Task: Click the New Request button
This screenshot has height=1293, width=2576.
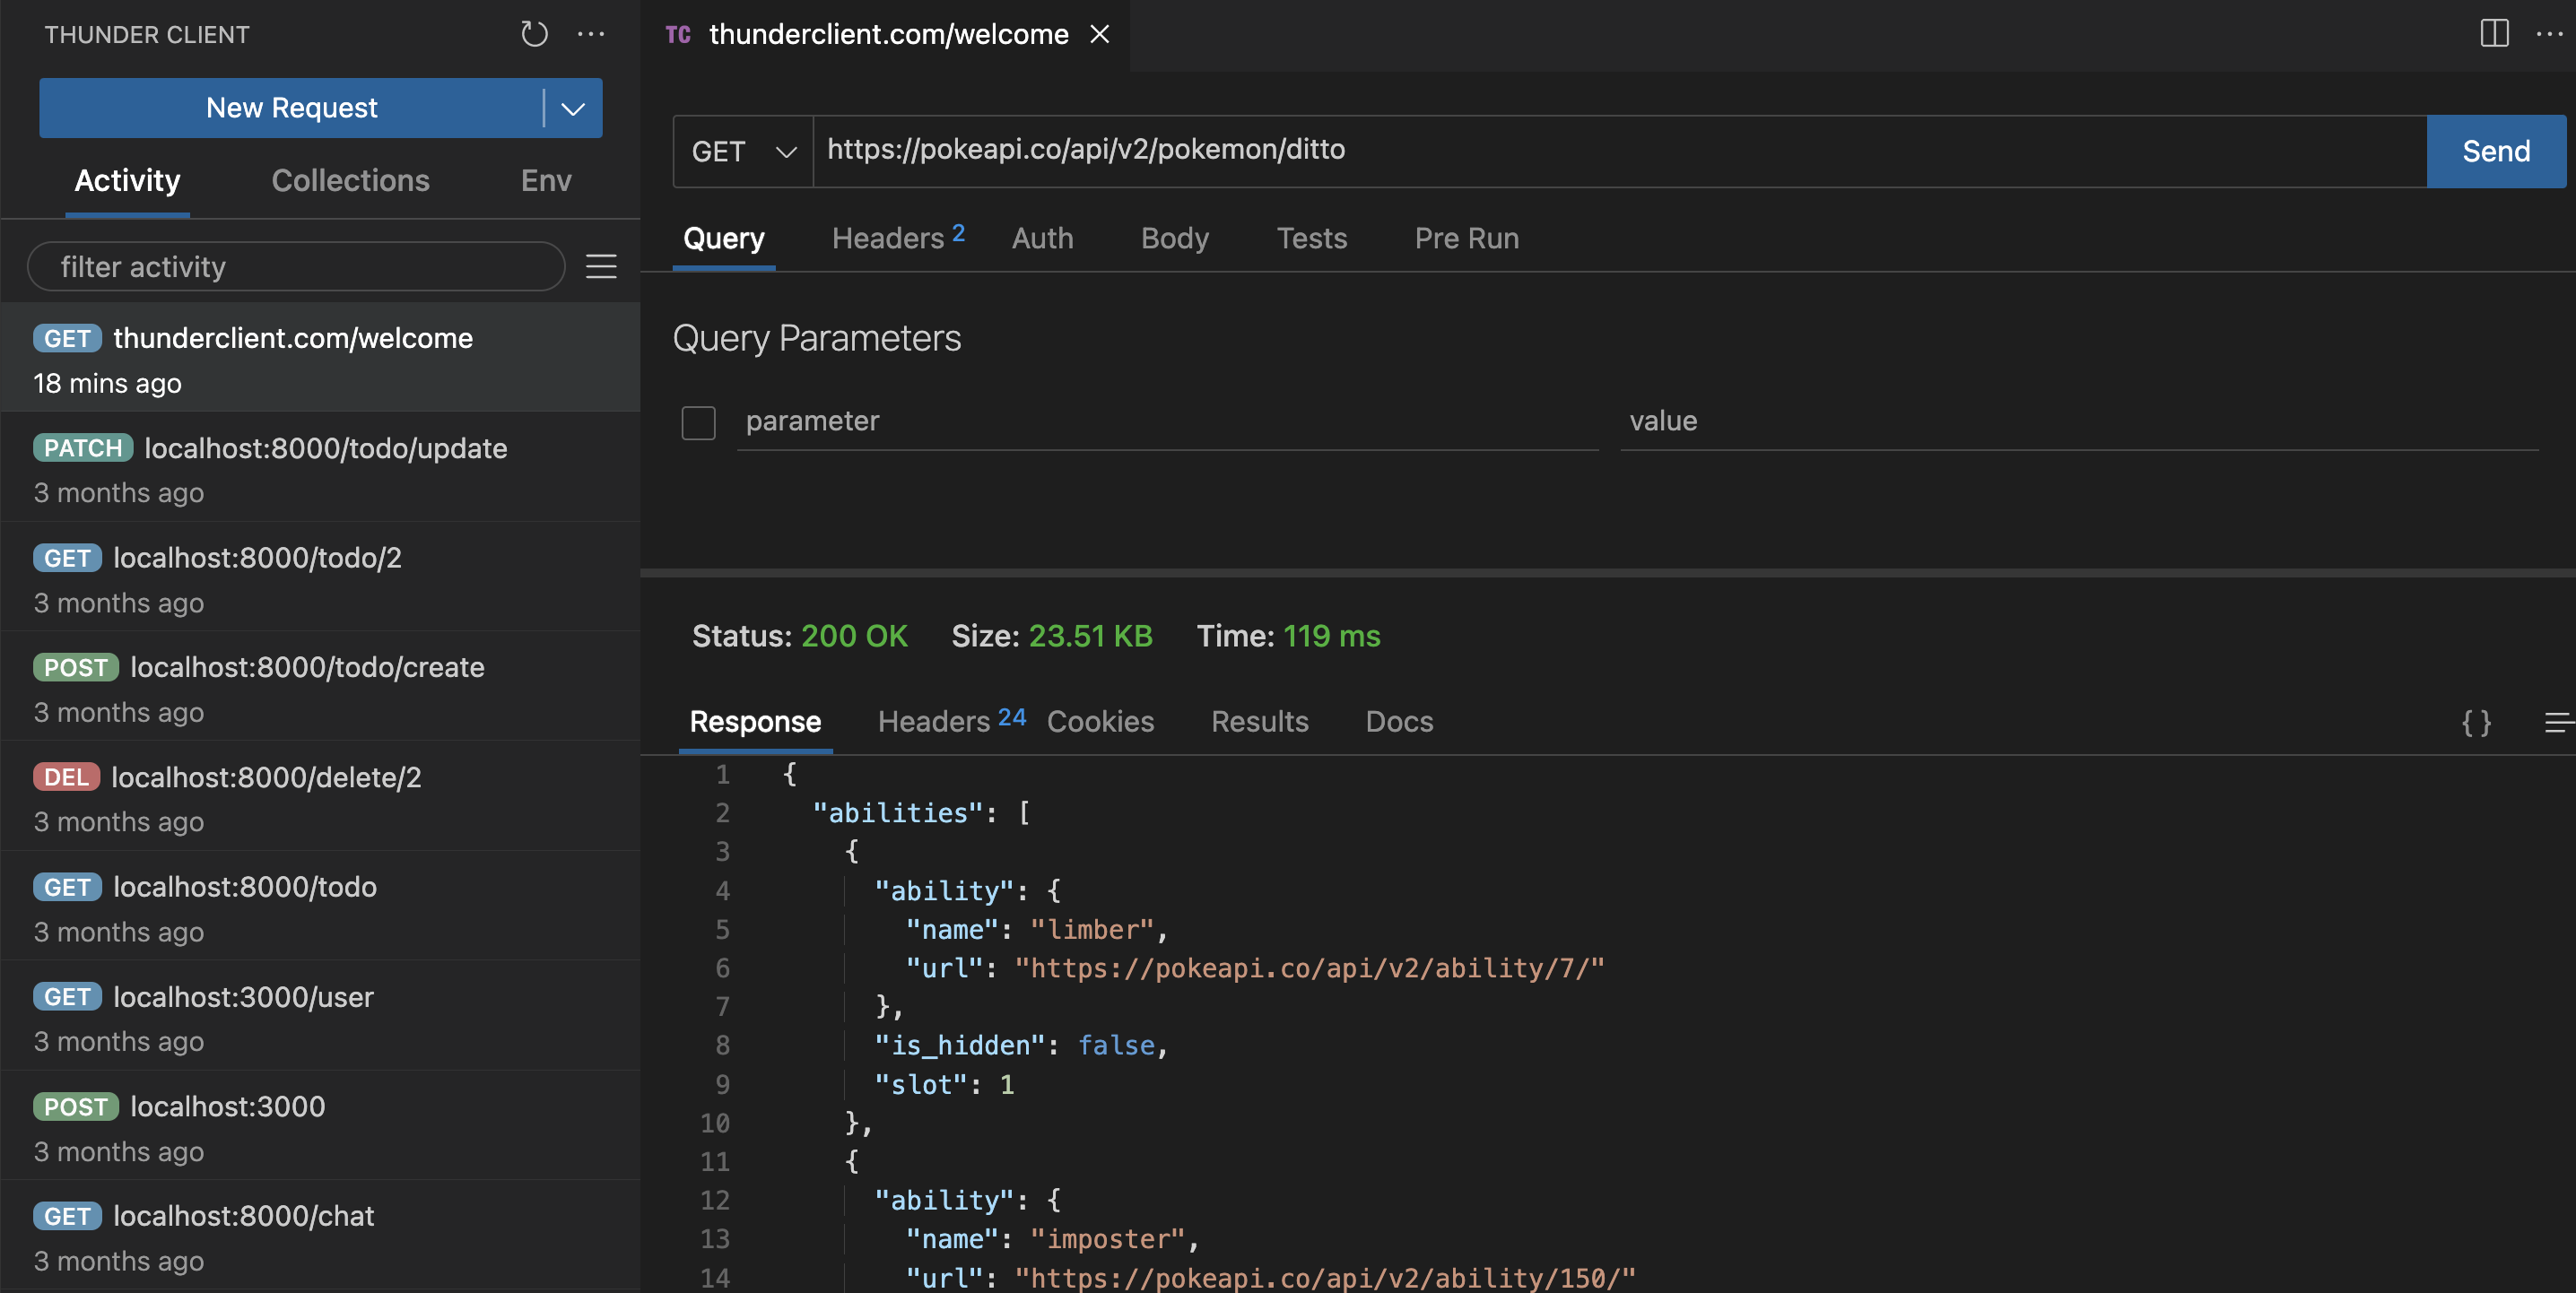Action: [292, 108]
